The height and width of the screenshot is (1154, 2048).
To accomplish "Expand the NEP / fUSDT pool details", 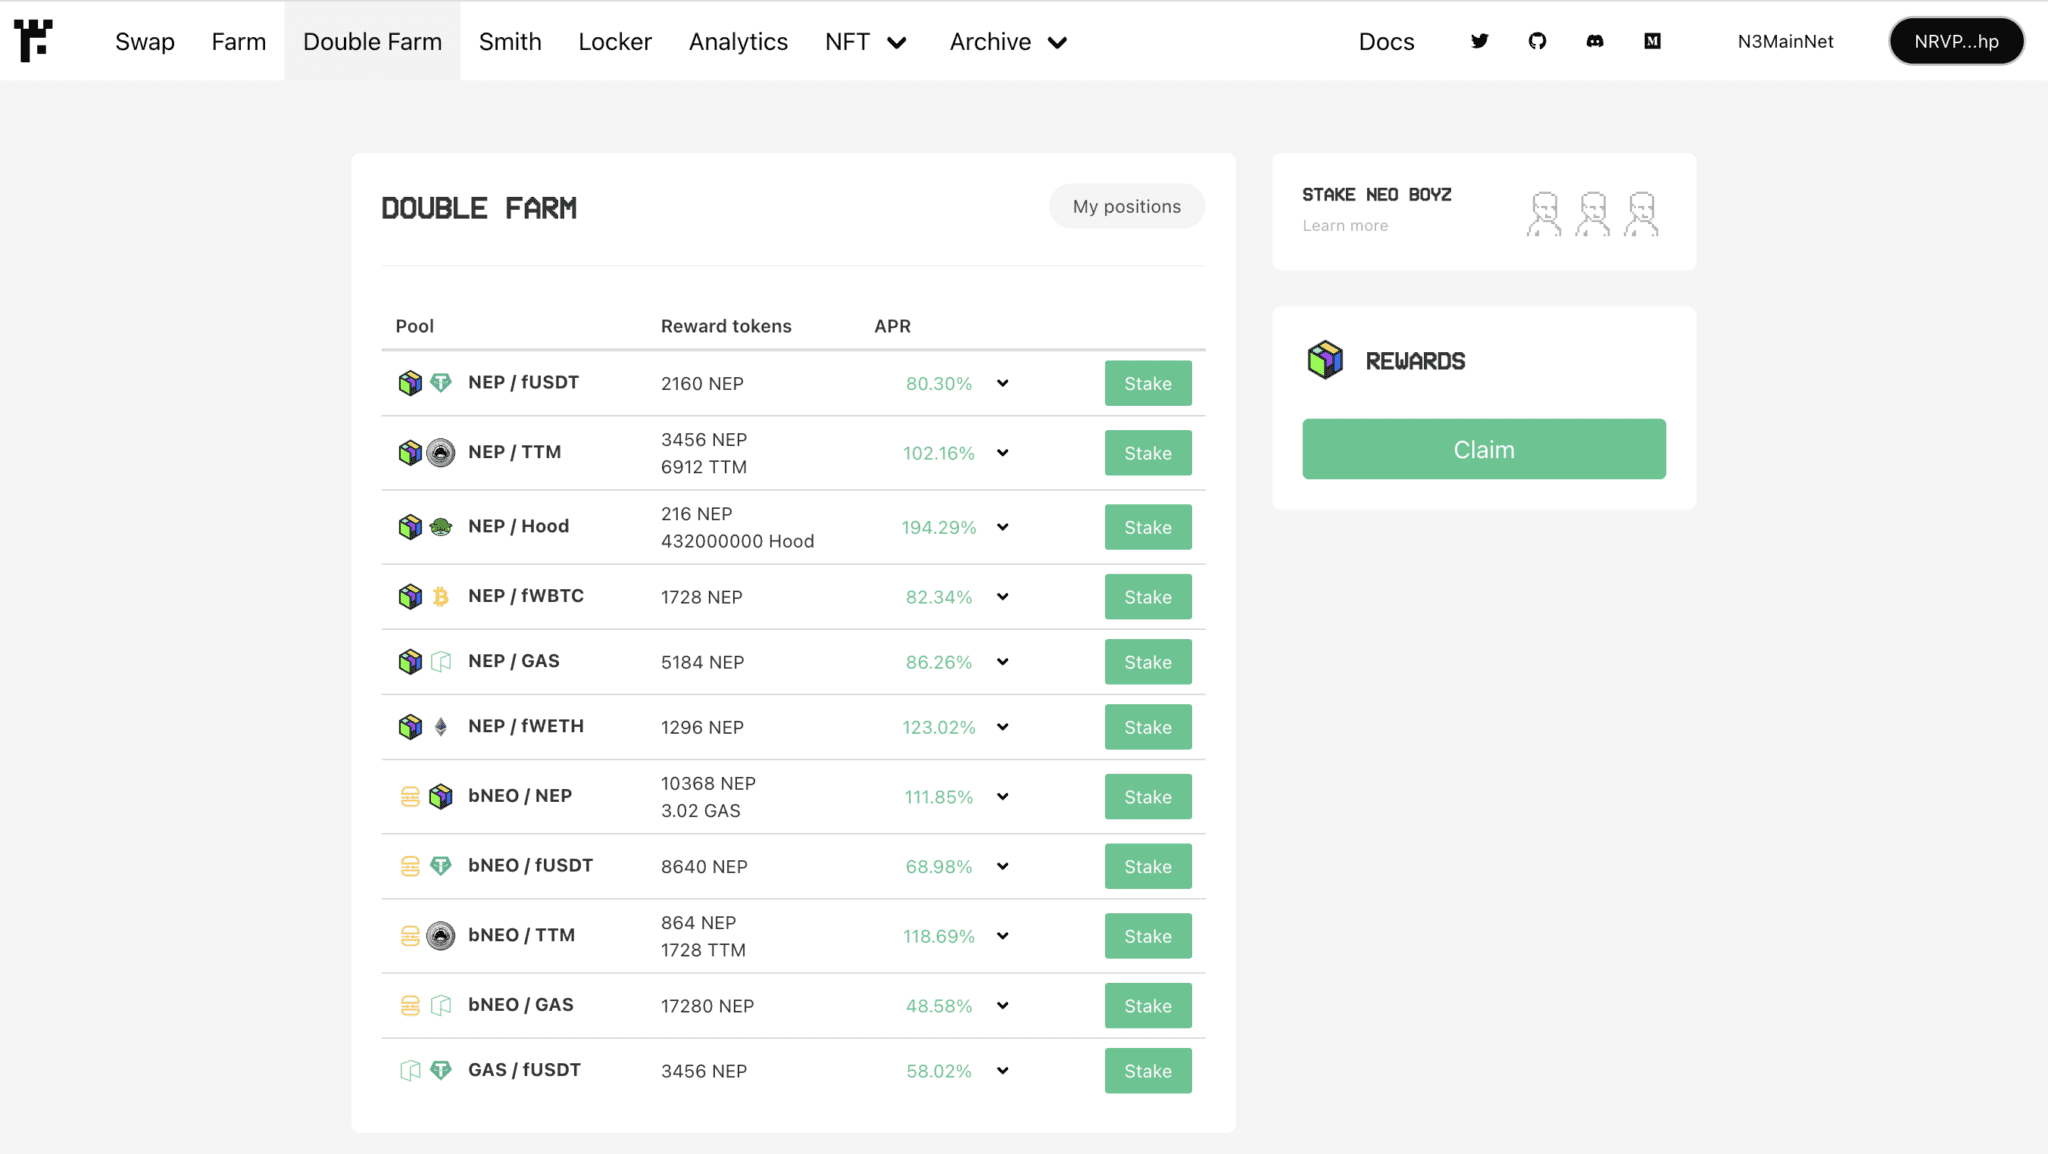I will 1002,383.
